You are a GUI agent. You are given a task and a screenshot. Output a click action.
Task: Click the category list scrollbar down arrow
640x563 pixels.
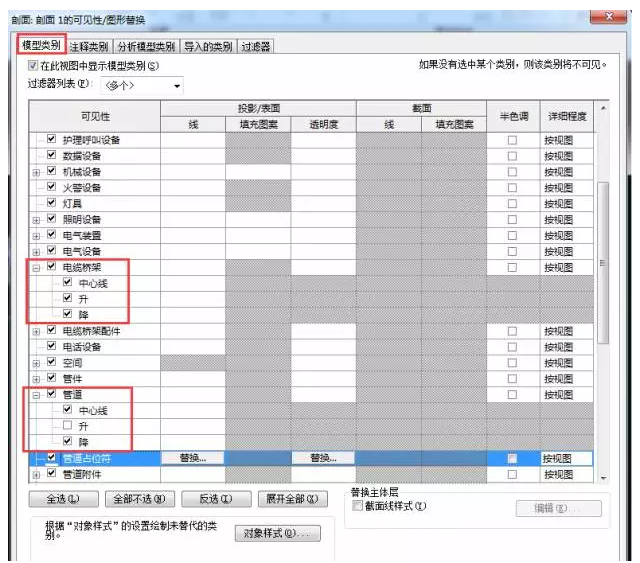click(x=603, y=478)
